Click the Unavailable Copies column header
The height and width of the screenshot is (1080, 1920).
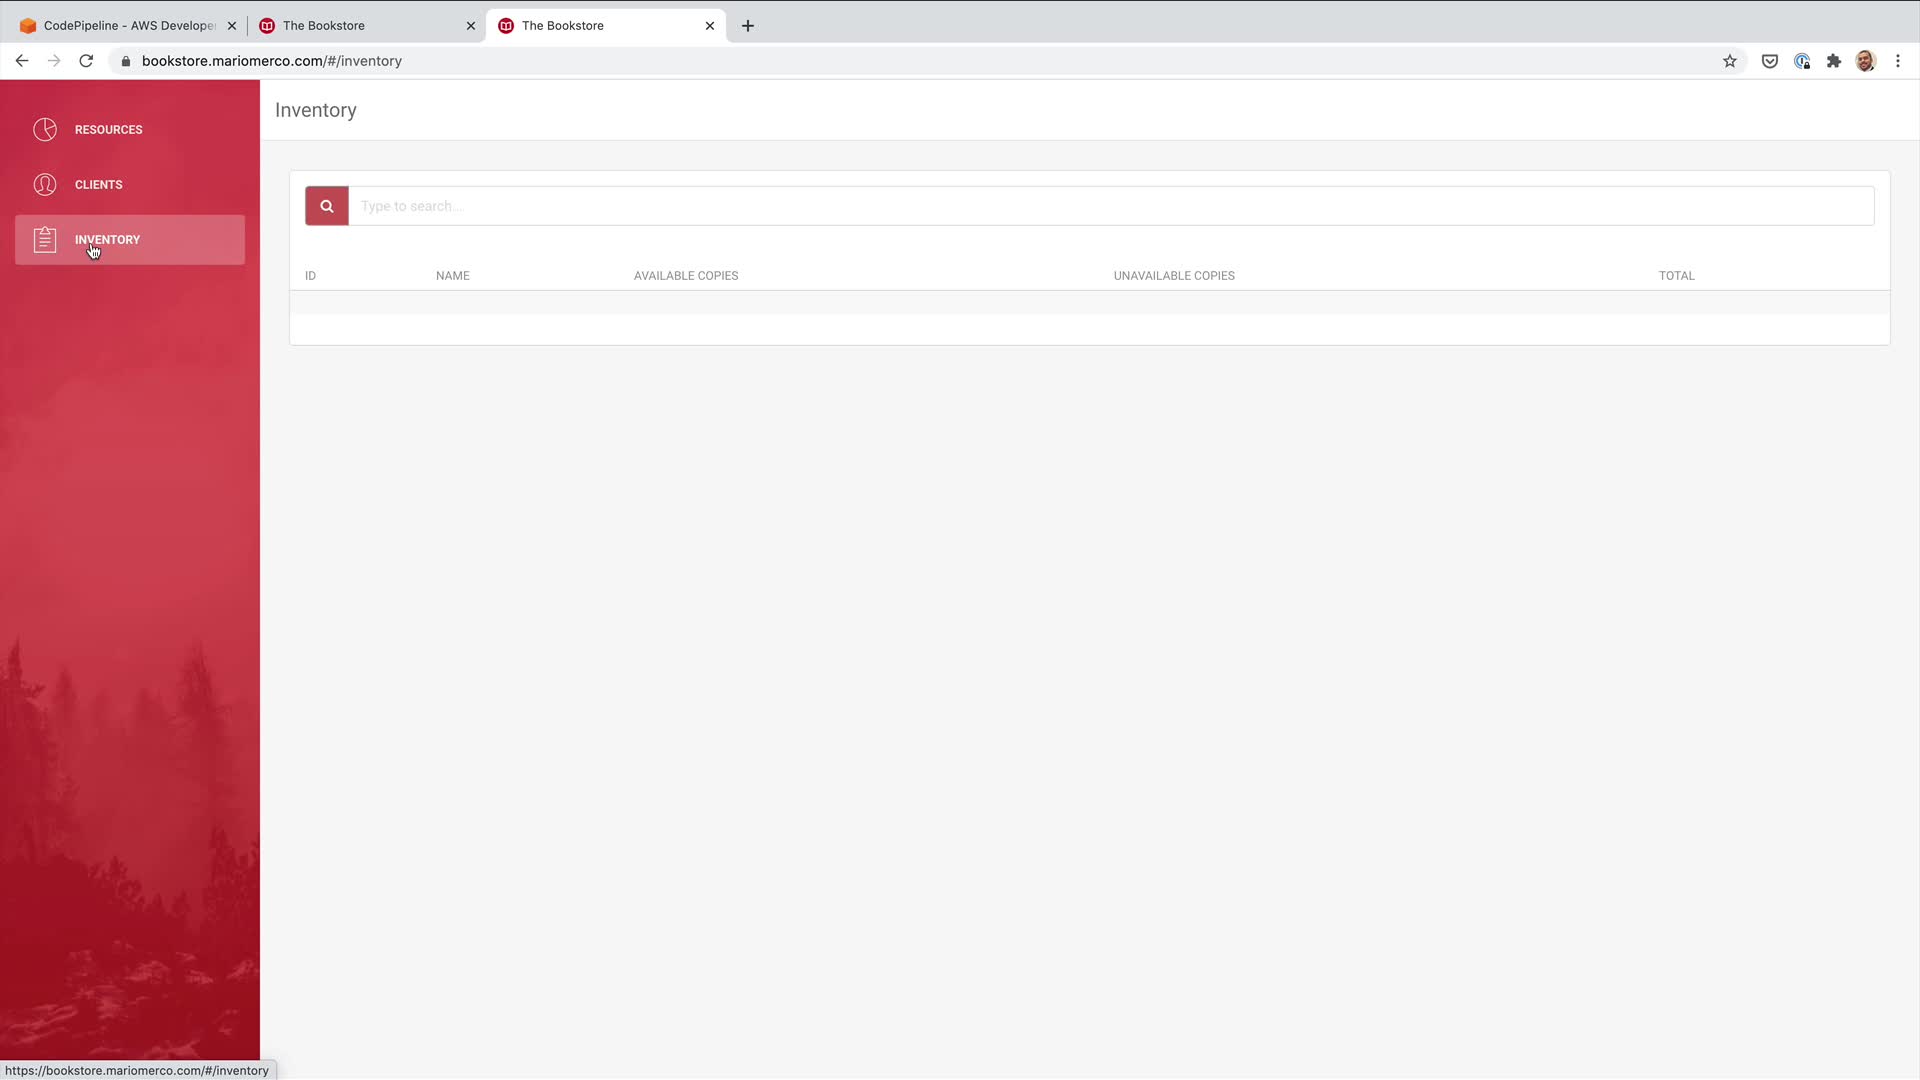click(1174, 276)
